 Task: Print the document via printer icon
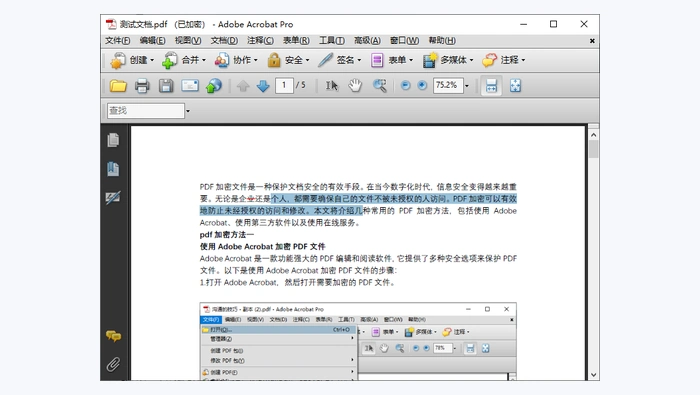click(x=142, y=86)
